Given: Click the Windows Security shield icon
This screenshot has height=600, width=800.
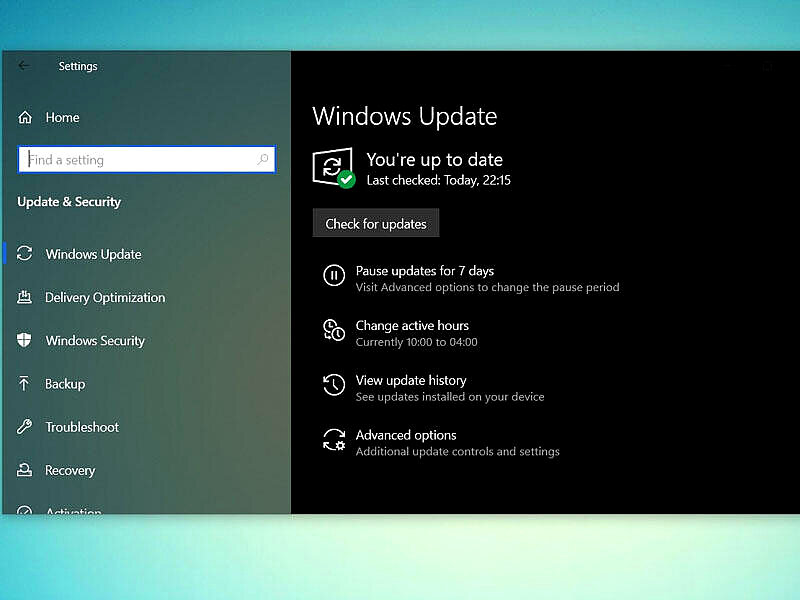Looking at the screenshot, I should (25, 341).
